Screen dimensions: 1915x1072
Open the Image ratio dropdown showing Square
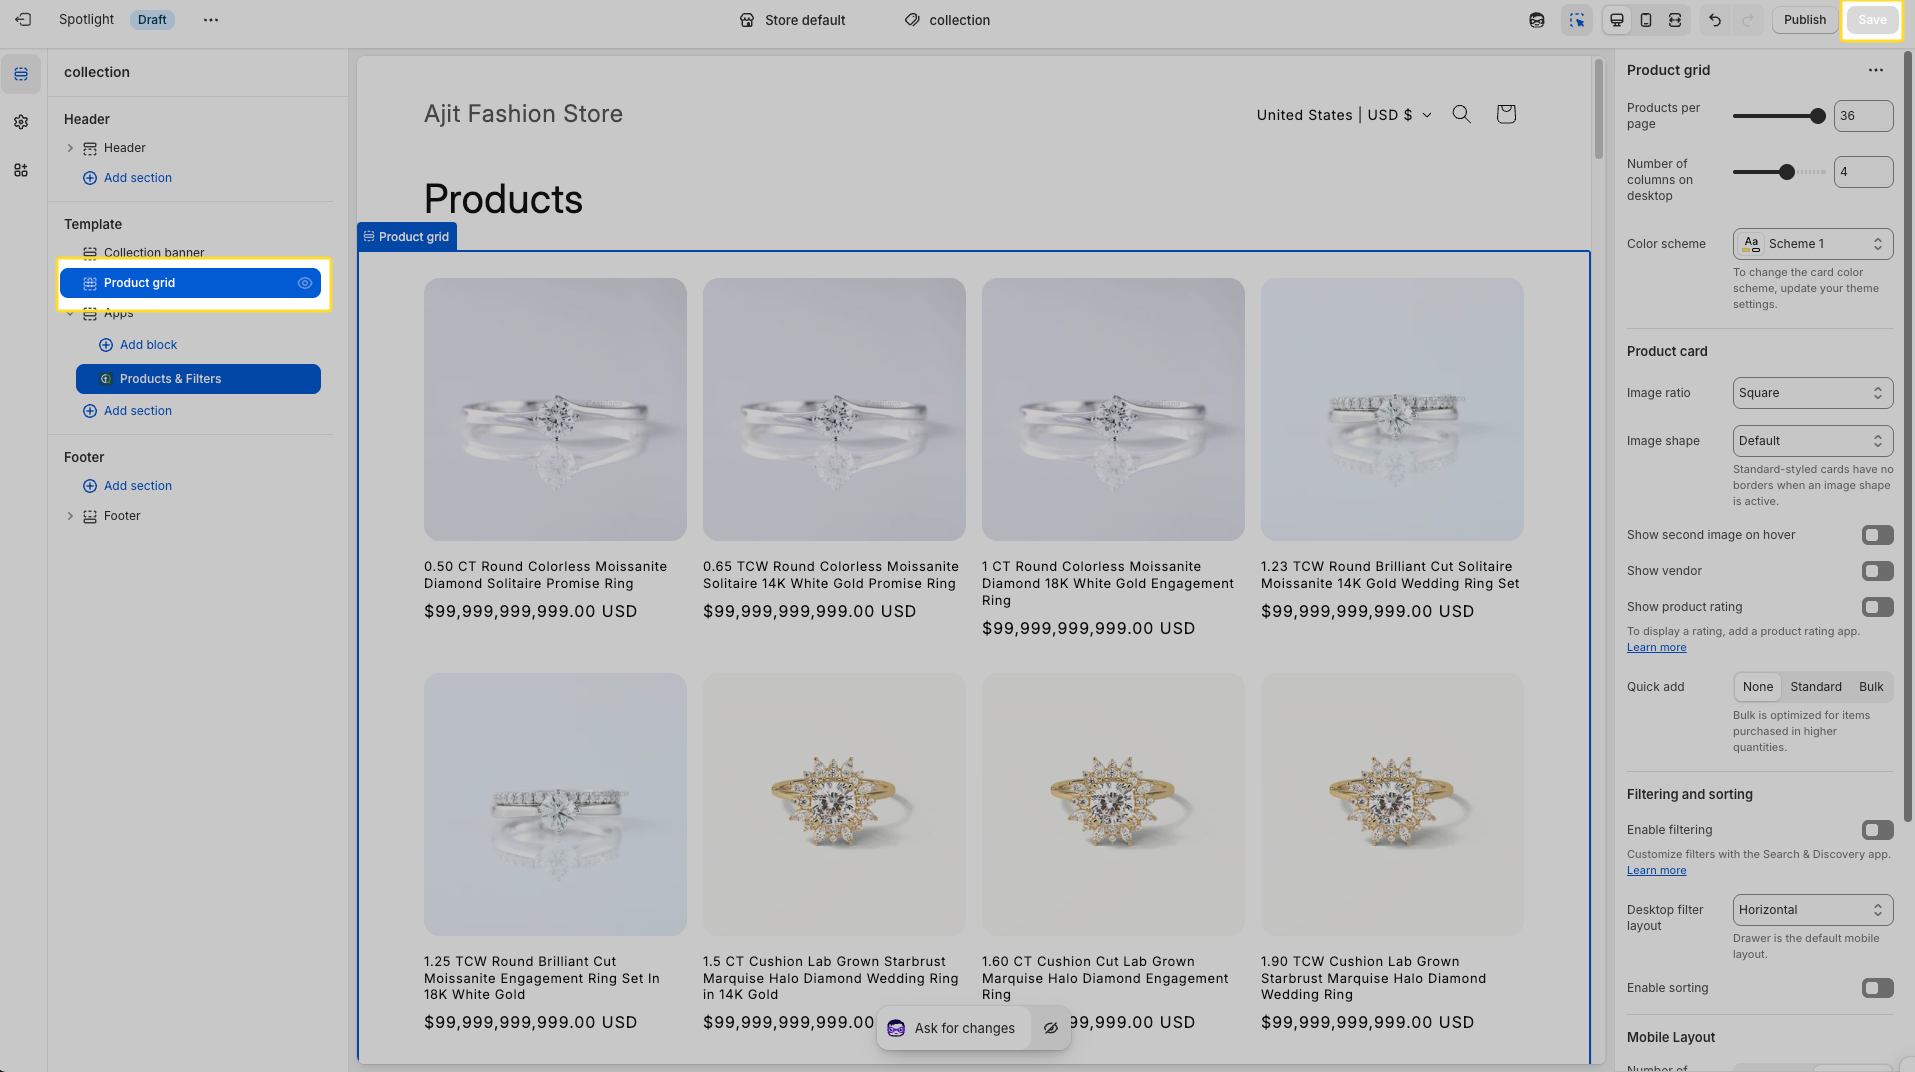pos(1811,392)
